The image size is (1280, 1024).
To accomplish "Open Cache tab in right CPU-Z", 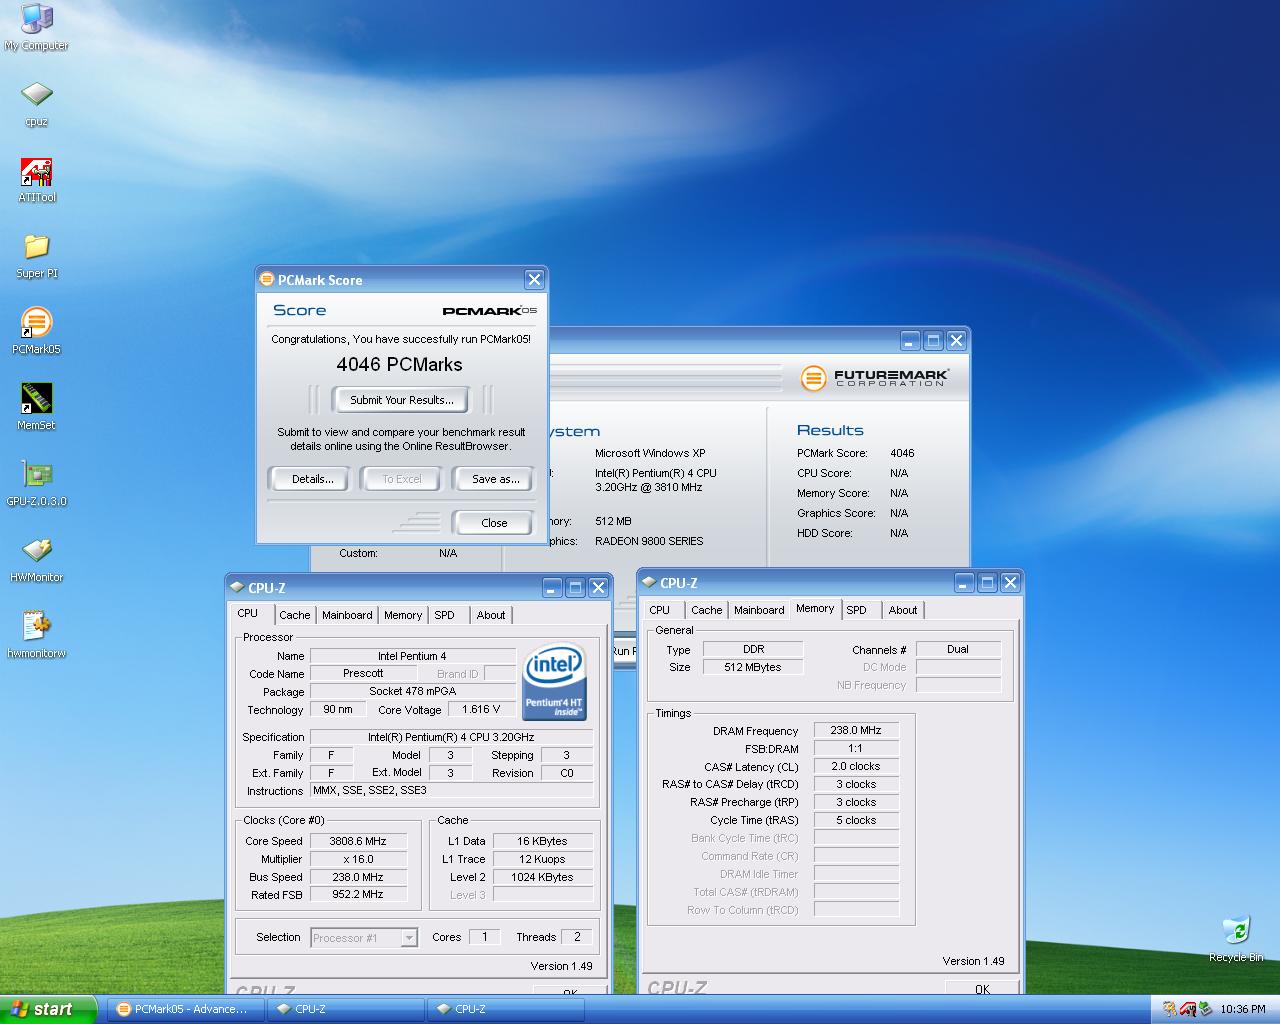I will pos(706,610).
